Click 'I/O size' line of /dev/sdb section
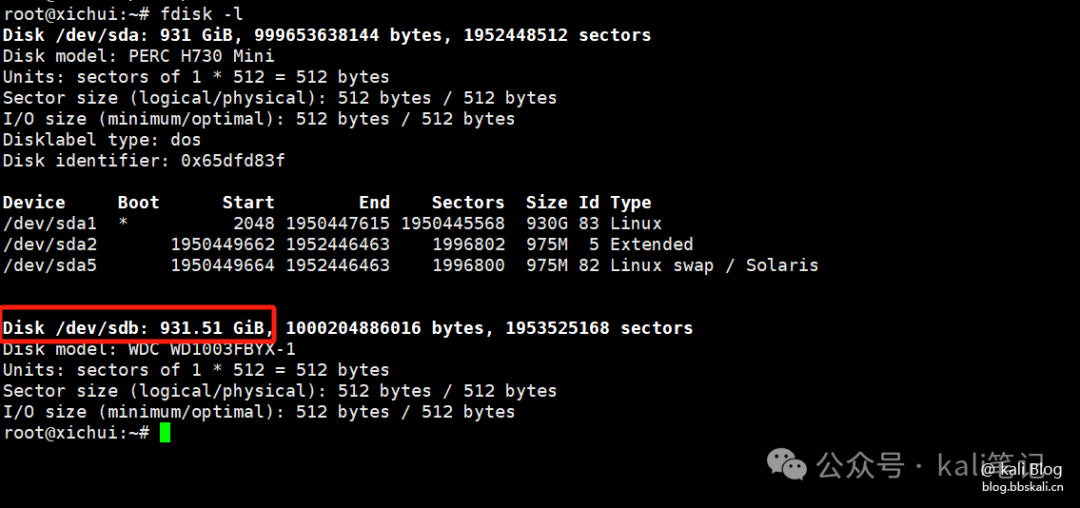This screenshot has width=1080, height=508. 259,412
